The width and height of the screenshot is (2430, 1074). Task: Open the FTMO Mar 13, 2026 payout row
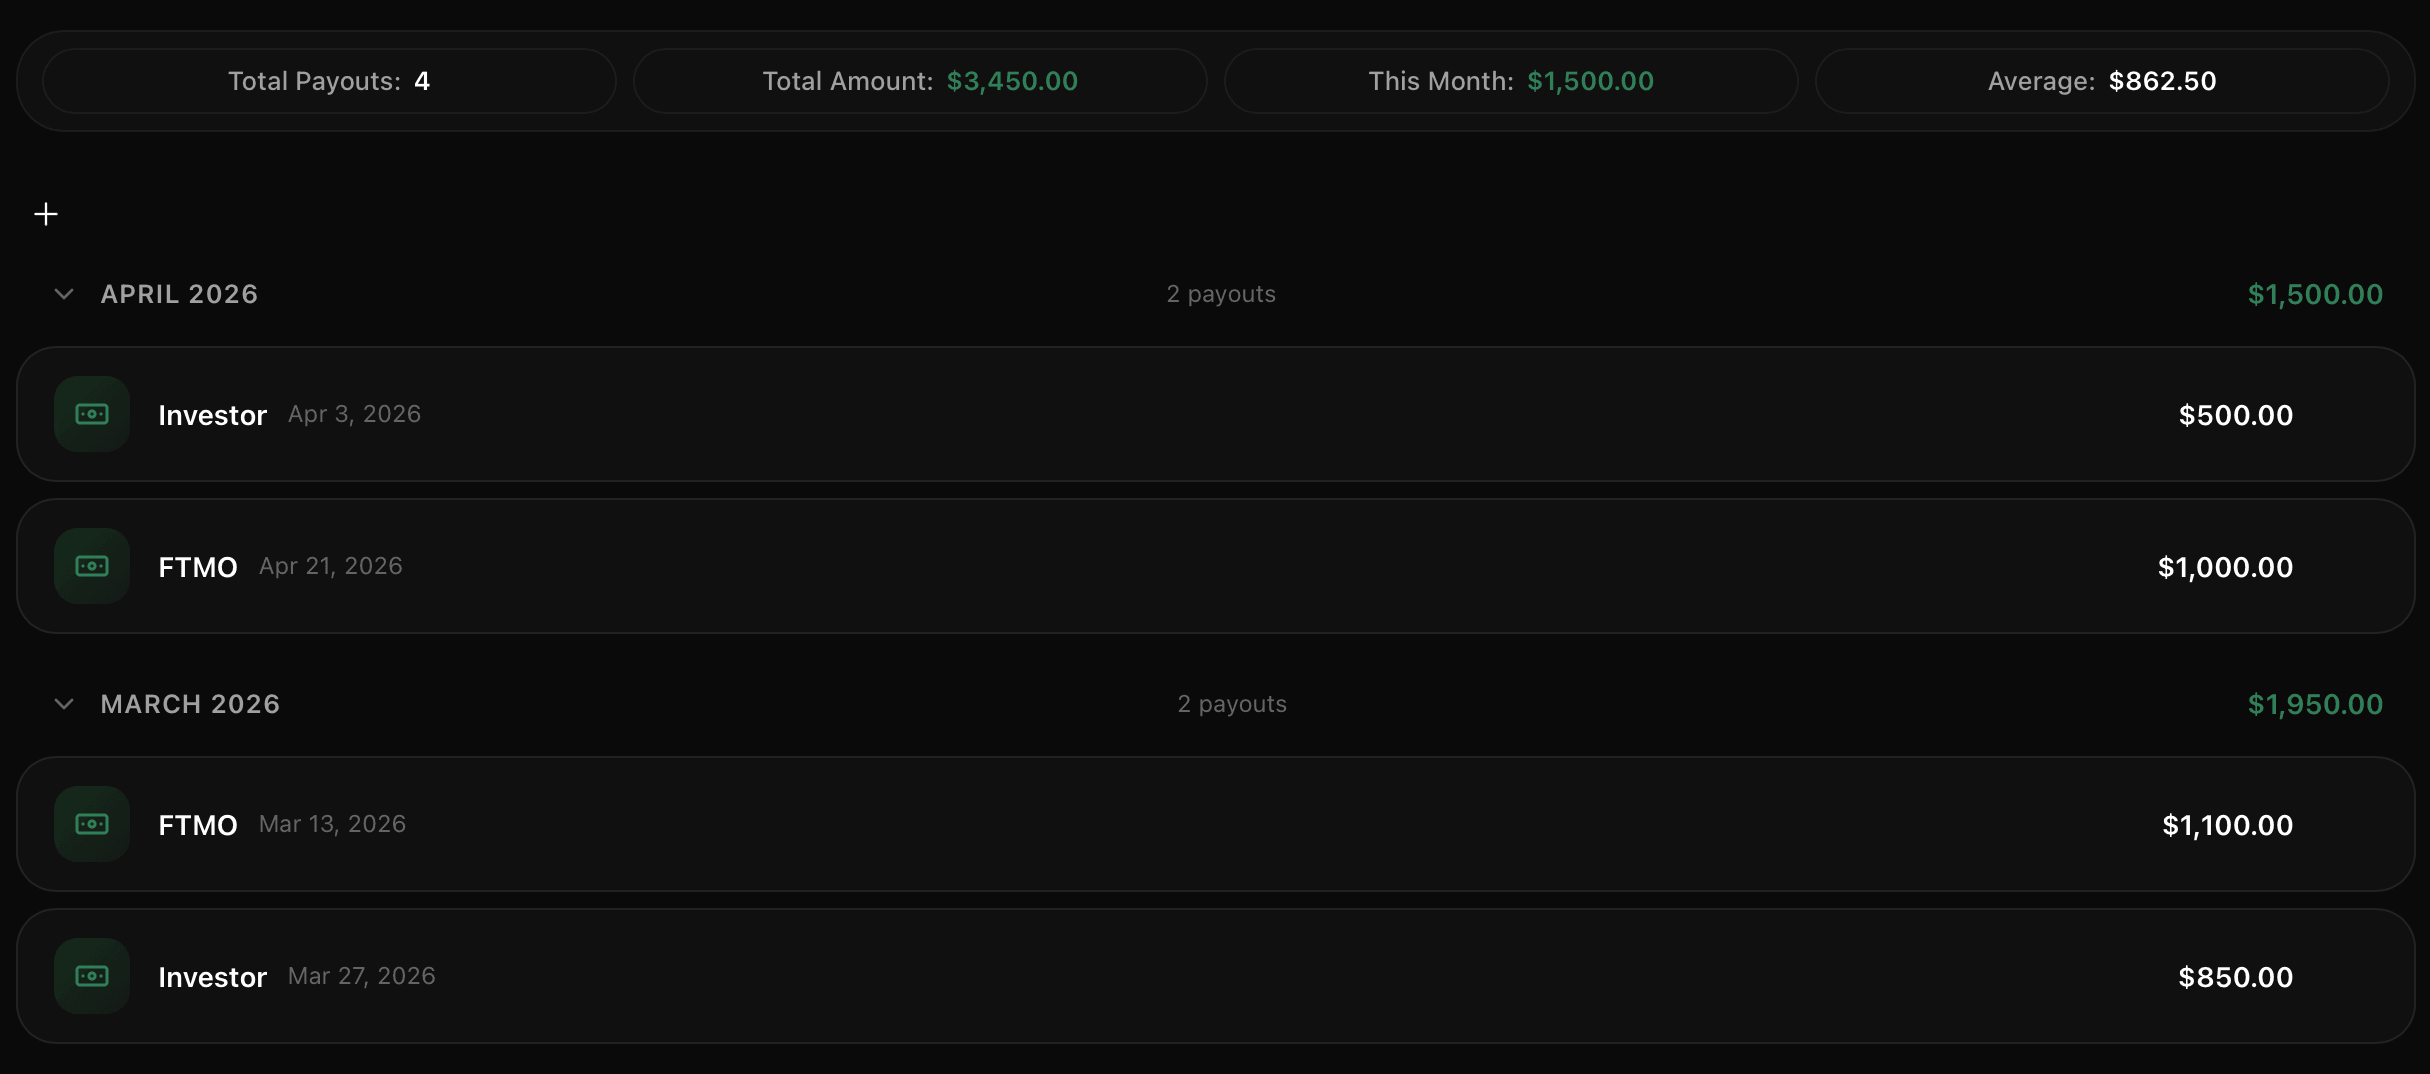1215,824
